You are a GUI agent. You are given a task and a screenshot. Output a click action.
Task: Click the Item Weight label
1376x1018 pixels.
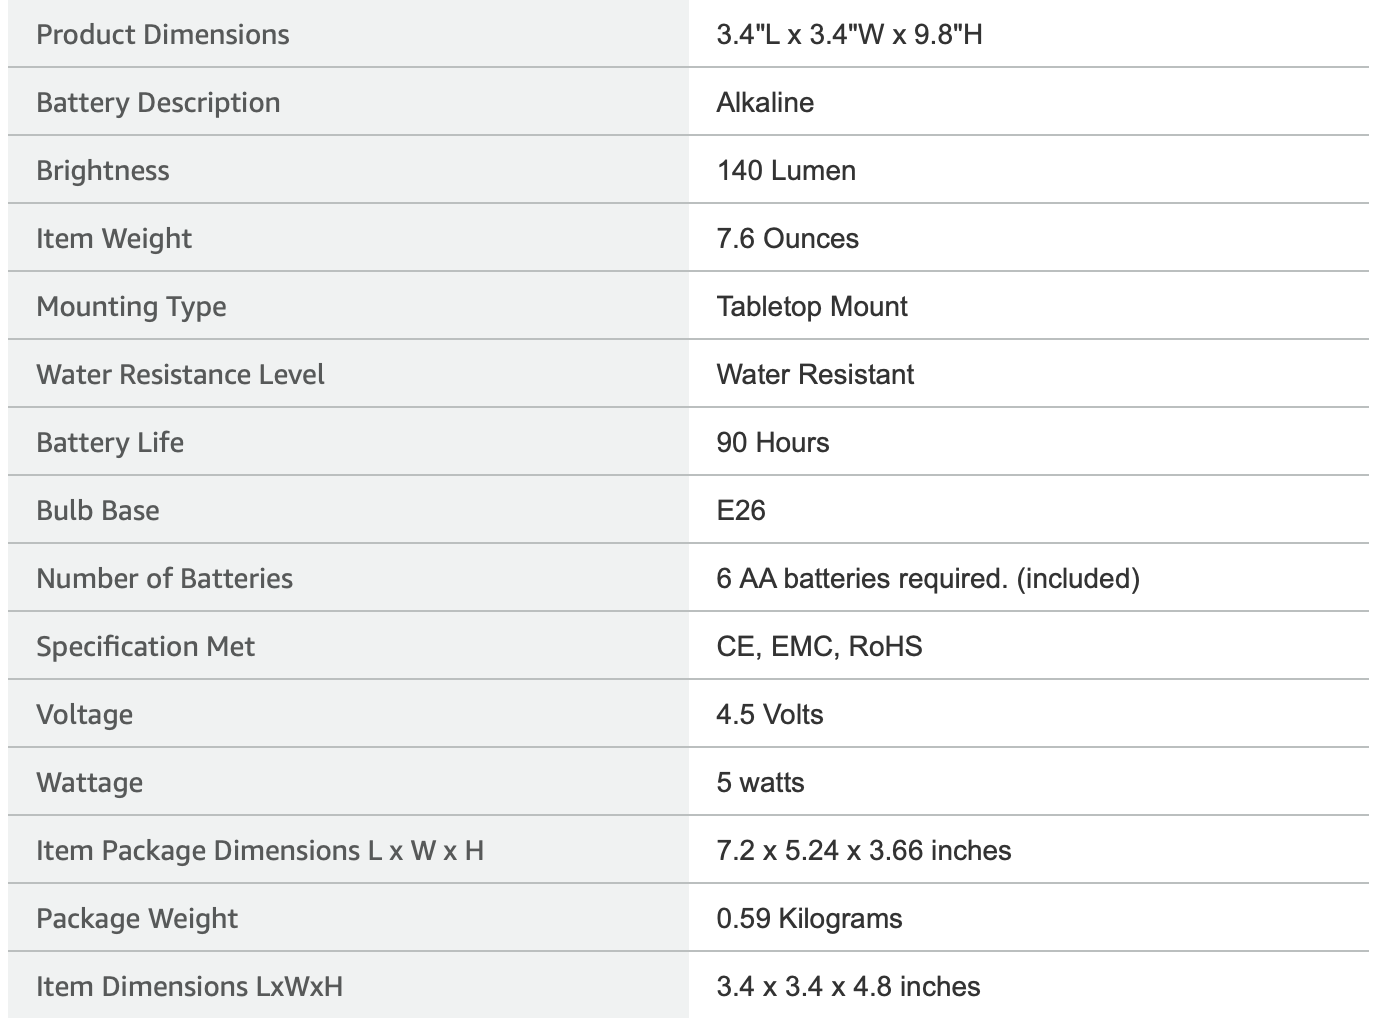(x=114, y=239)
